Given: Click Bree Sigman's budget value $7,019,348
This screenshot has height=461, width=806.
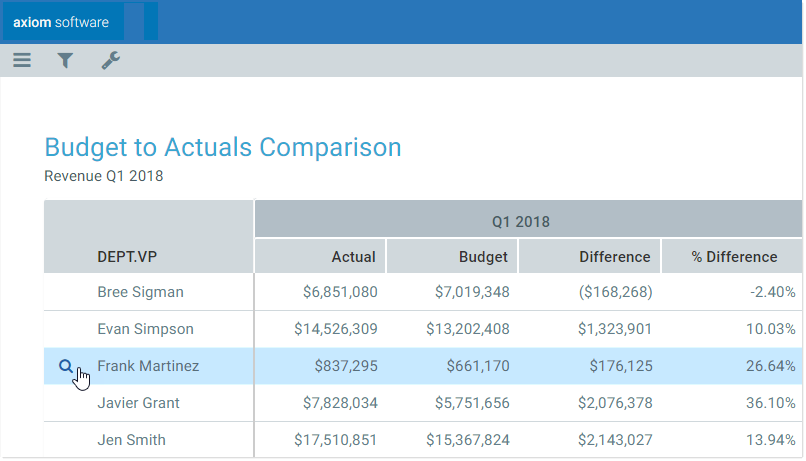Looking at the screenshot, I should [472, 292].
